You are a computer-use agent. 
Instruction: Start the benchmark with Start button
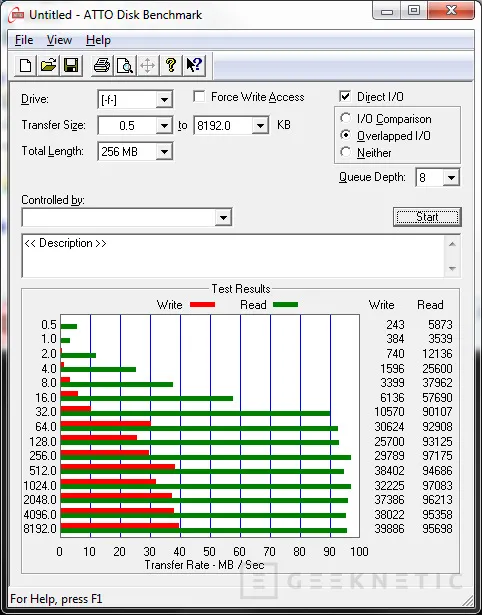(427, 217)
